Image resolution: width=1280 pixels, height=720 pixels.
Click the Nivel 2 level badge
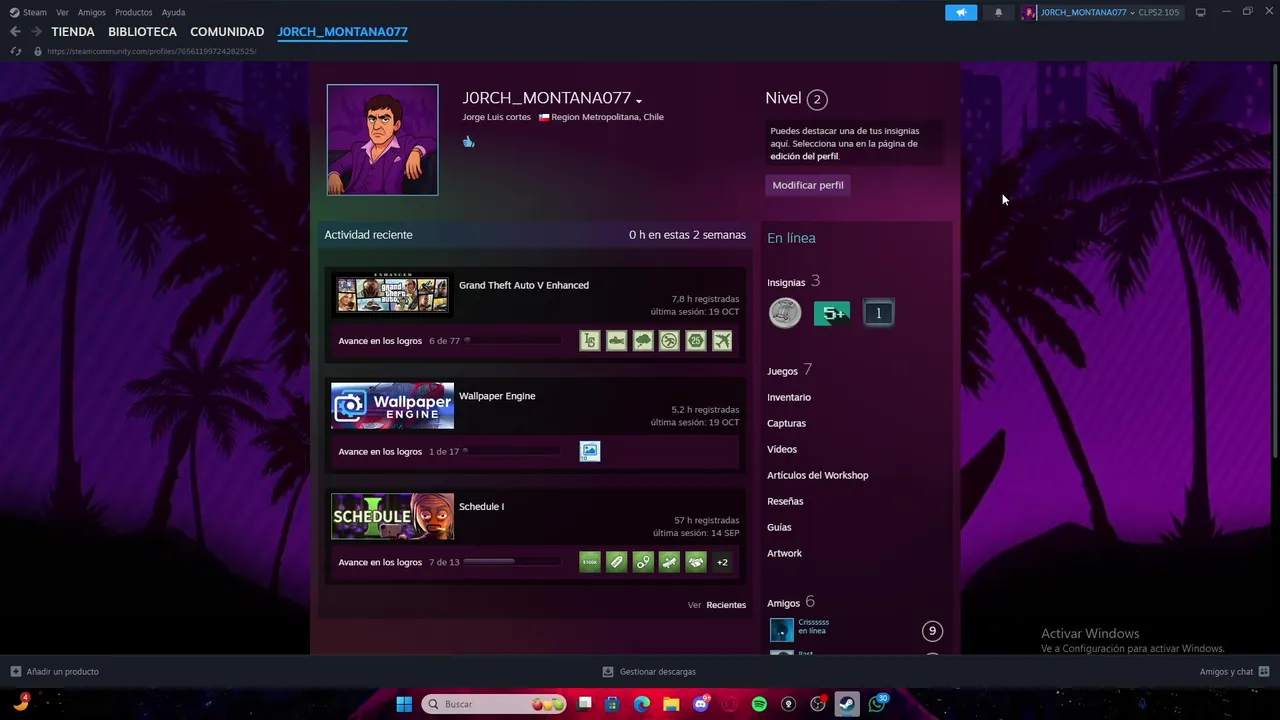[x=817, y=99]
